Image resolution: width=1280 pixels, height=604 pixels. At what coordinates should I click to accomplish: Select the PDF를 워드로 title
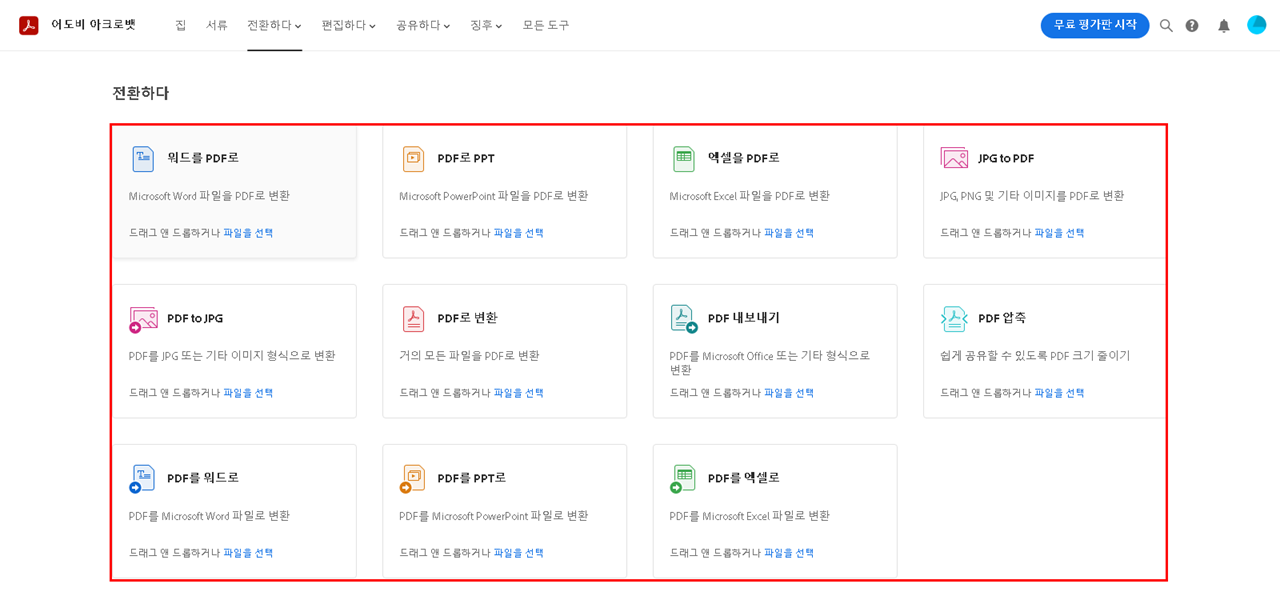[203, 478]
